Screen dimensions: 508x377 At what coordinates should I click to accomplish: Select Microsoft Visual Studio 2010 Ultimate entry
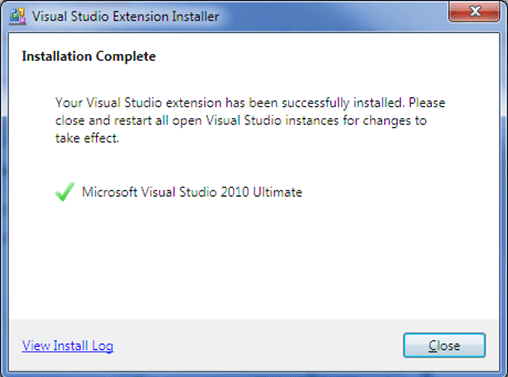[192, 192]
